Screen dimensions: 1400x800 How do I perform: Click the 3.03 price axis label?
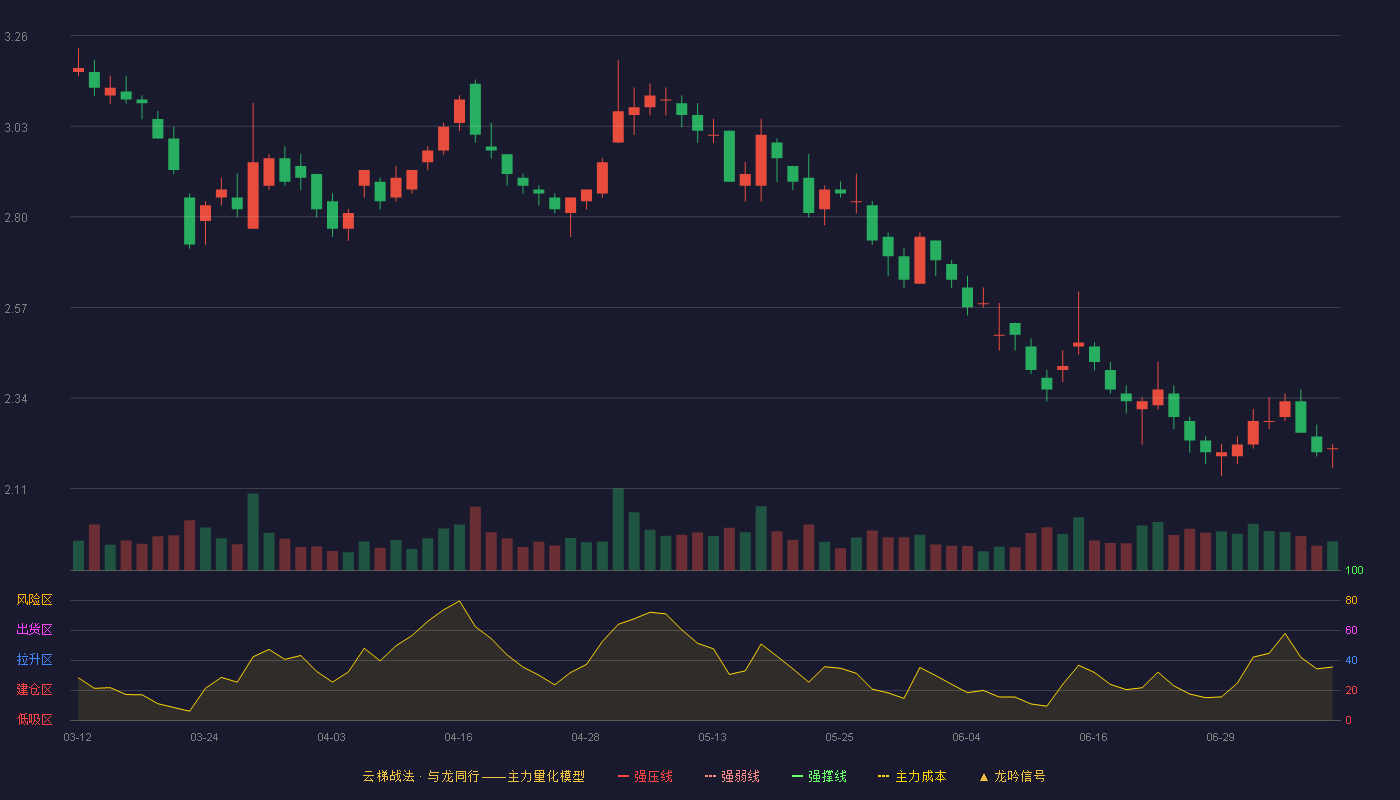pos(16,128)
